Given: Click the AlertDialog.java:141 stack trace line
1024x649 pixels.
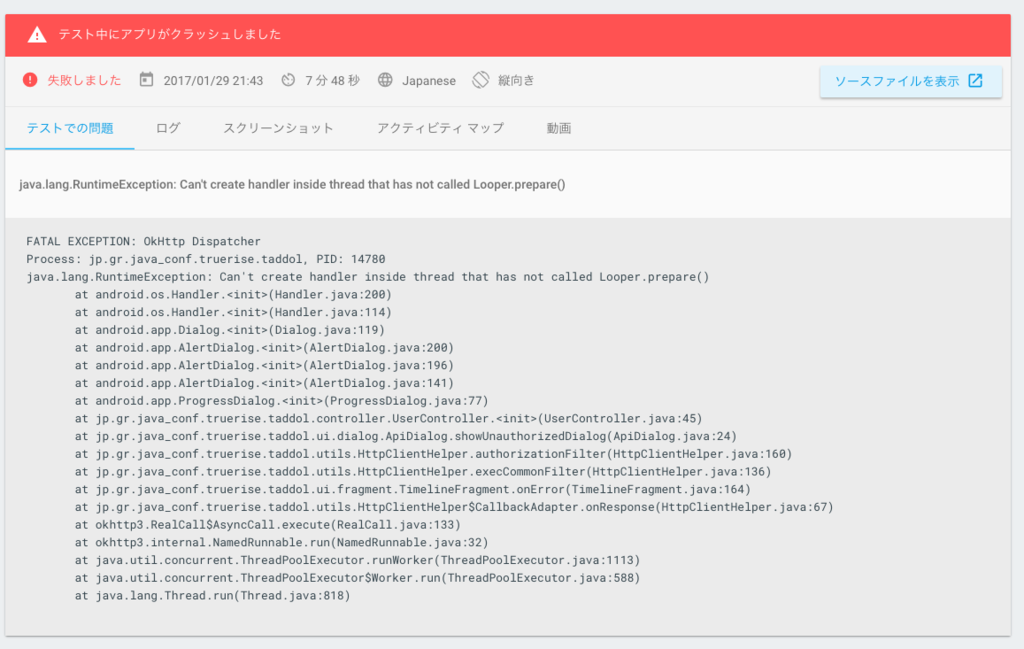Looking at the screenshot, I should click(x=264, y=383).
